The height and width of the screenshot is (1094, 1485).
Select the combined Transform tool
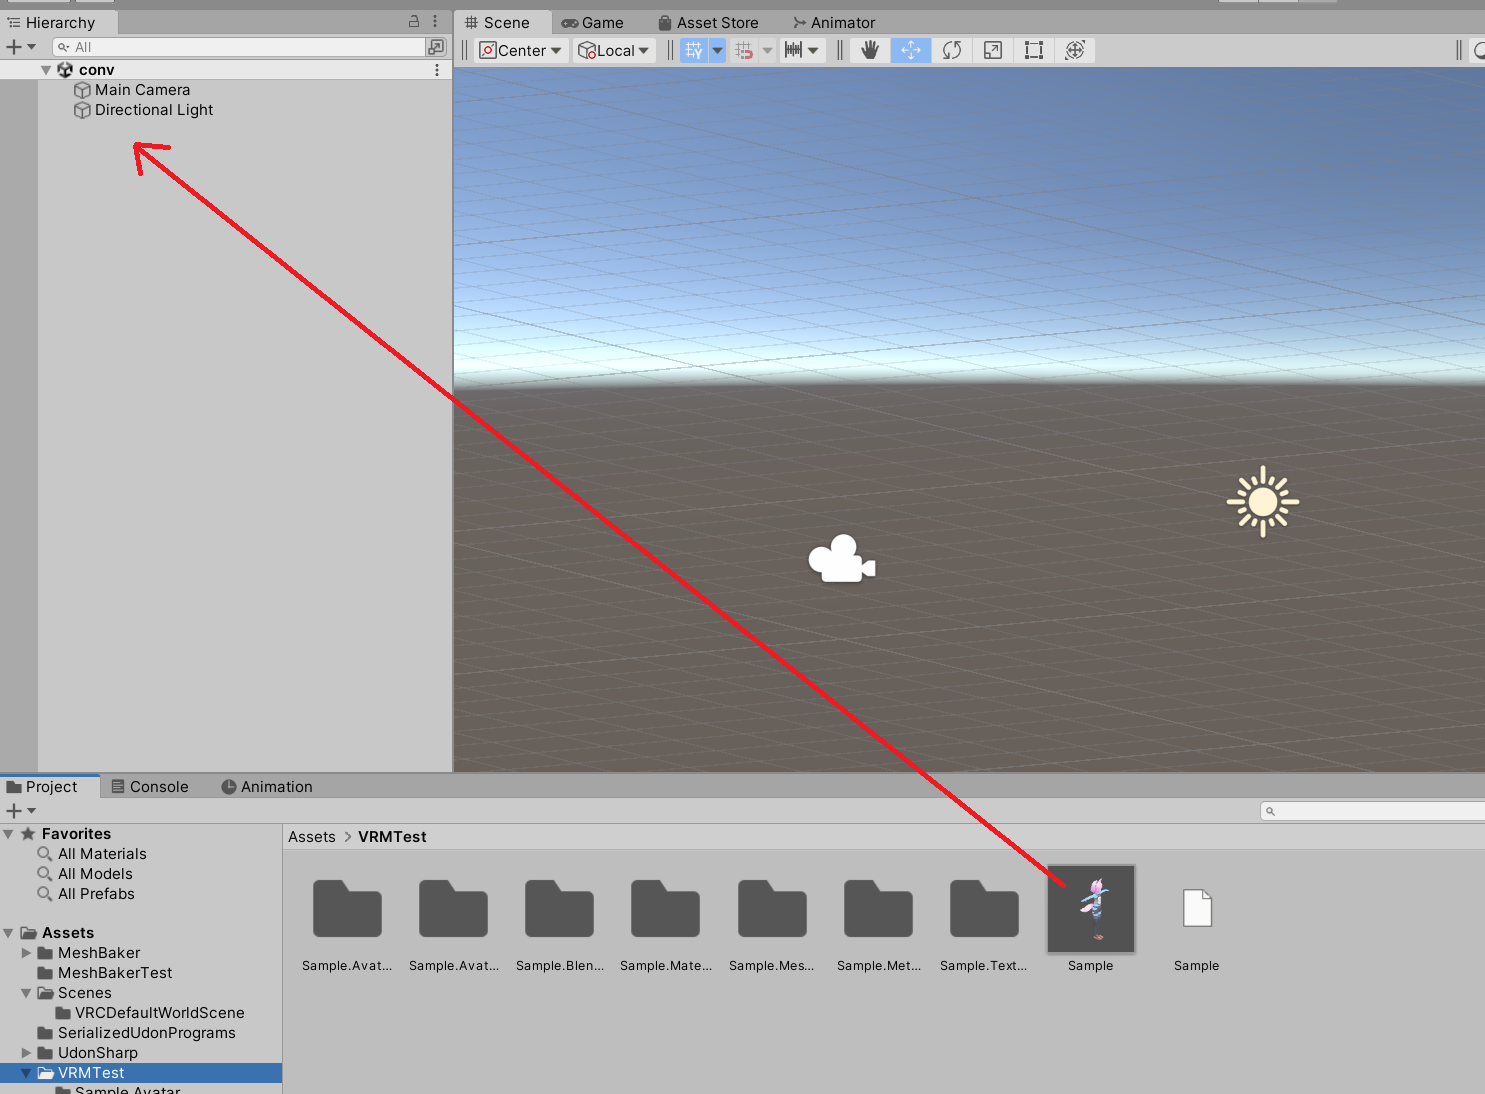(1075, 50)
